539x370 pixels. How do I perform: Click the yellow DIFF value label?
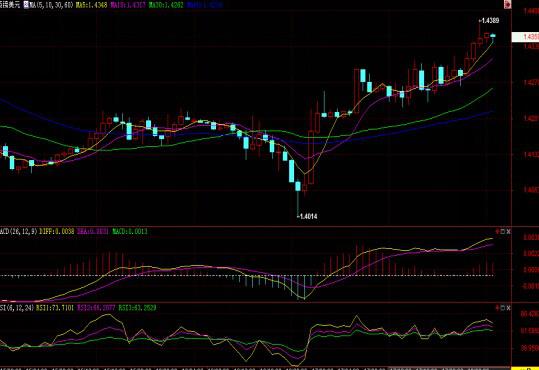pos(57,231)
